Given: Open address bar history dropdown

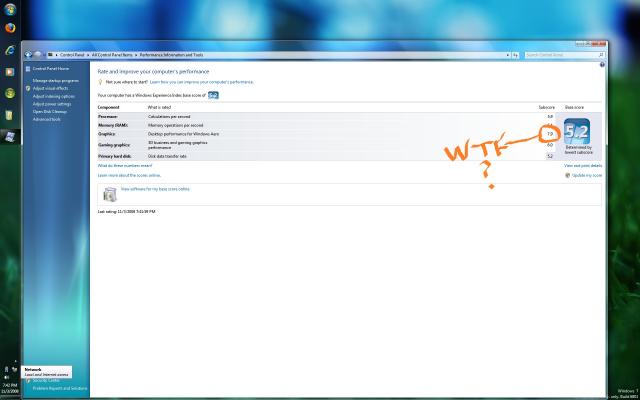Looking at the screenshot, I should click(508, 55).
